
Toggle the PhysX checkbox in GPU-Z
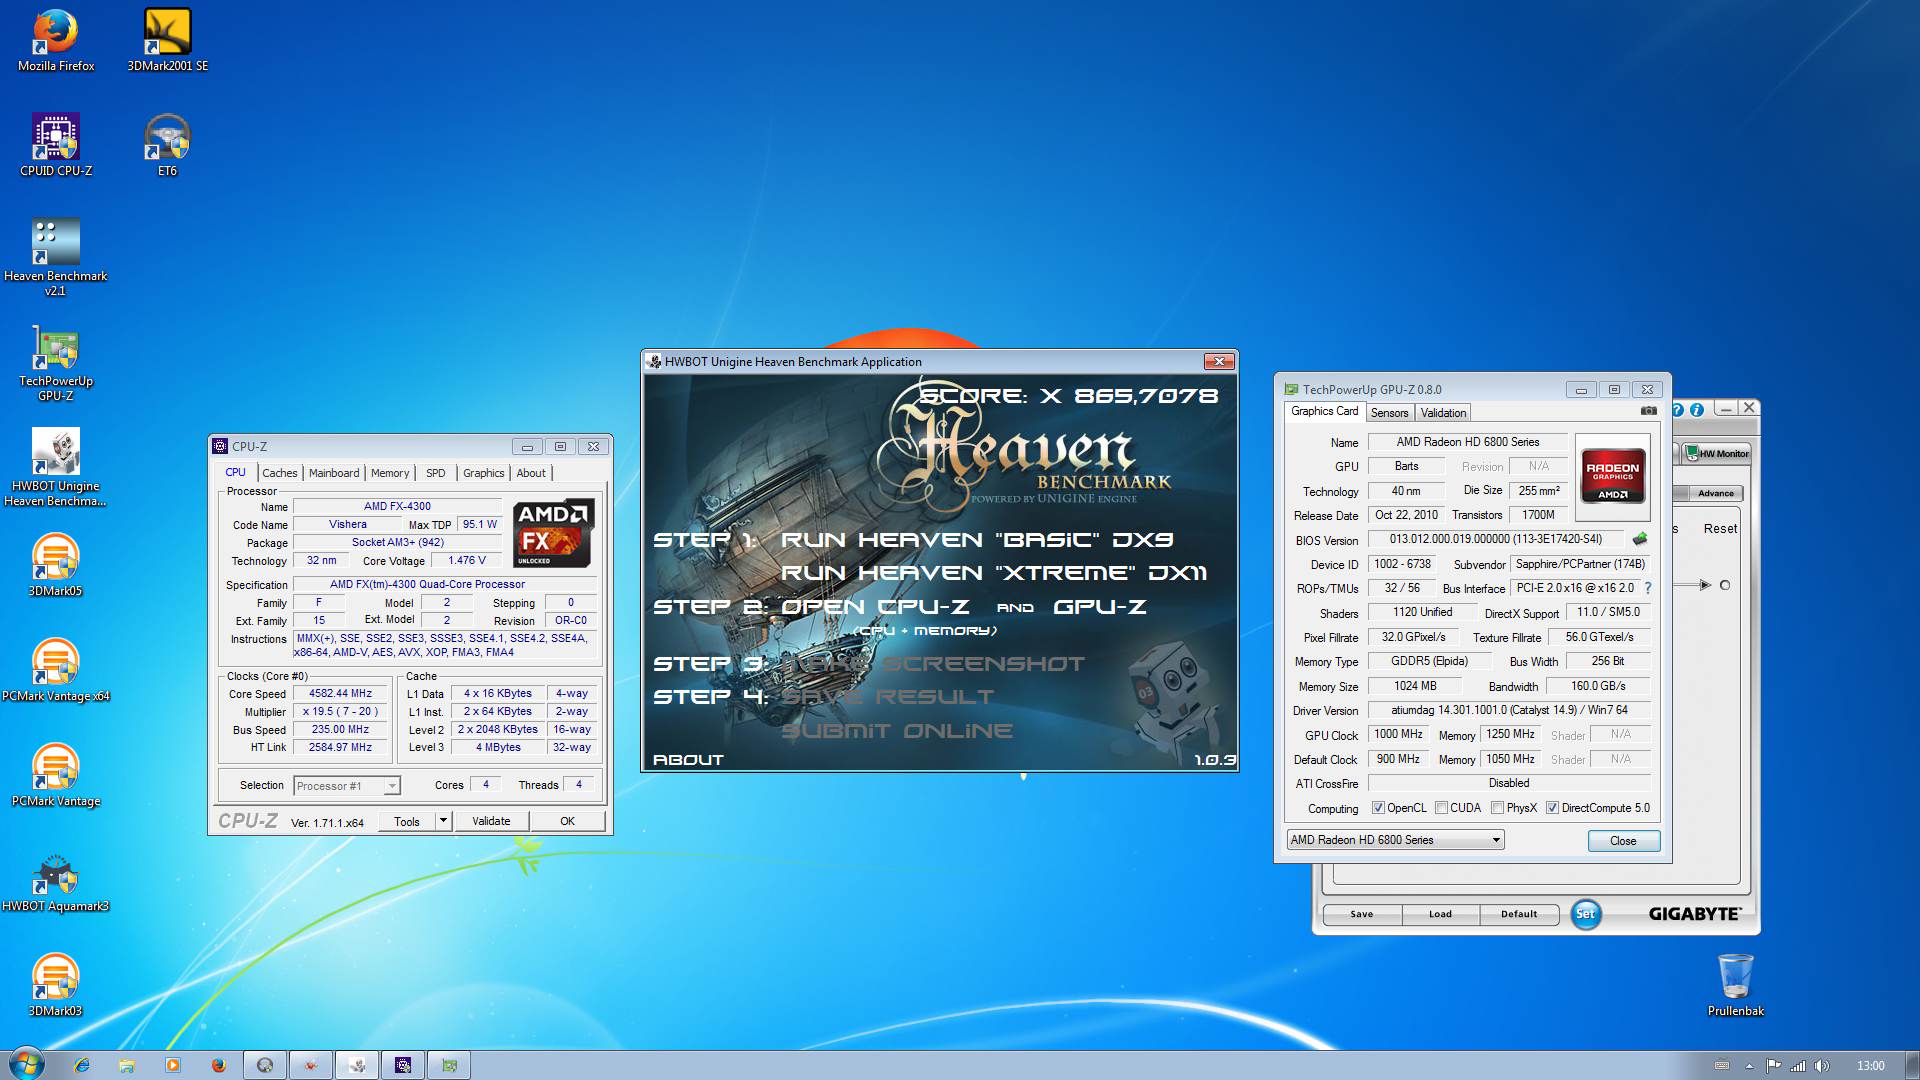pos(1497,808)
